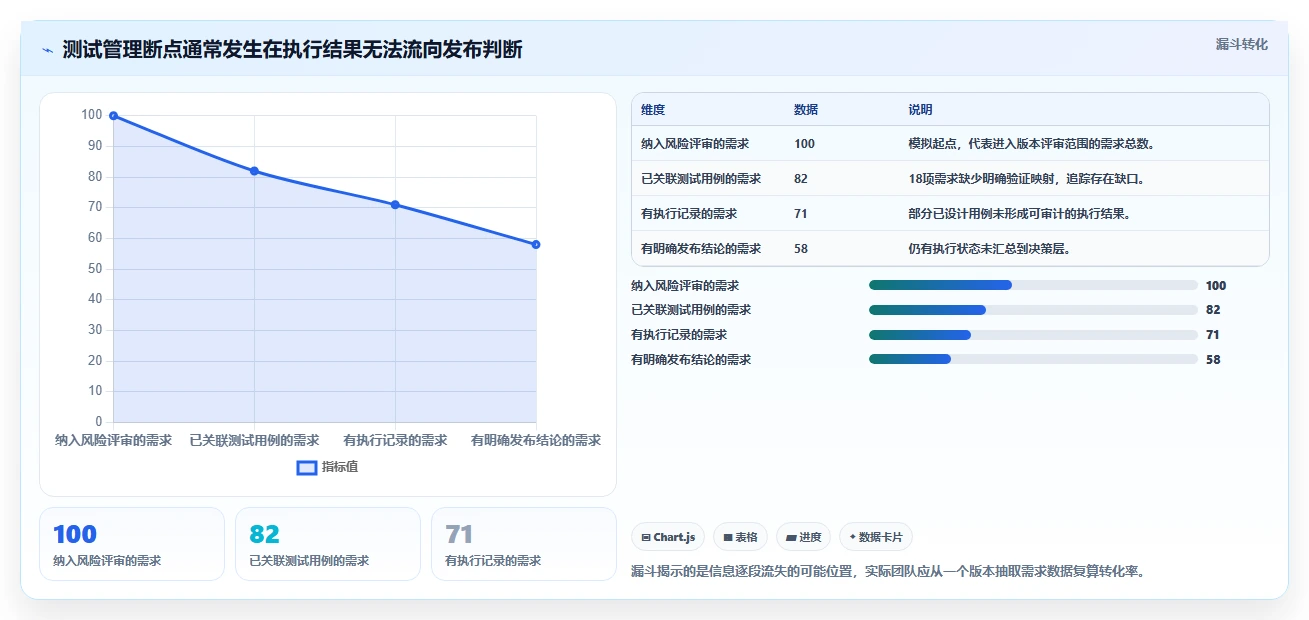Click the 100 data card
Image resolution: width=1309 pixels, height=620 pixels.
[132, 544]
